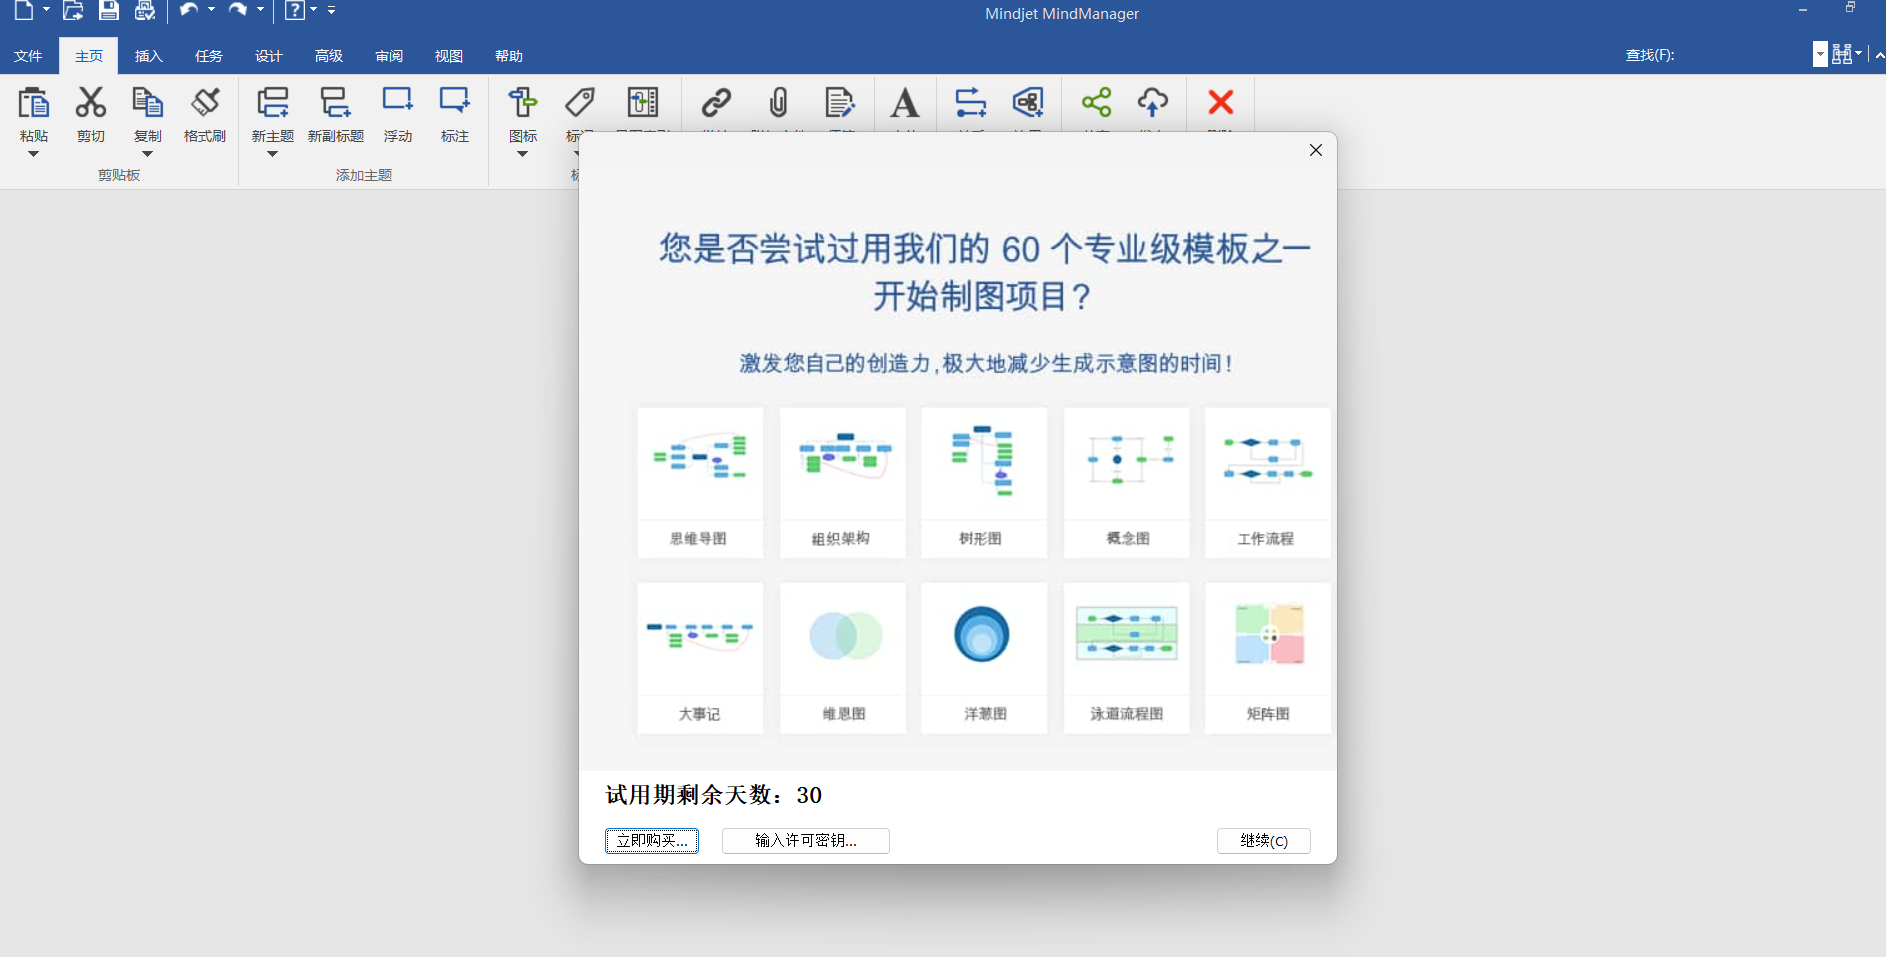Image resolution: width=1886 pixels, height=957 pixels.
Task: Switch to the 视图 ribbon tab
Action: click(449, 56)
